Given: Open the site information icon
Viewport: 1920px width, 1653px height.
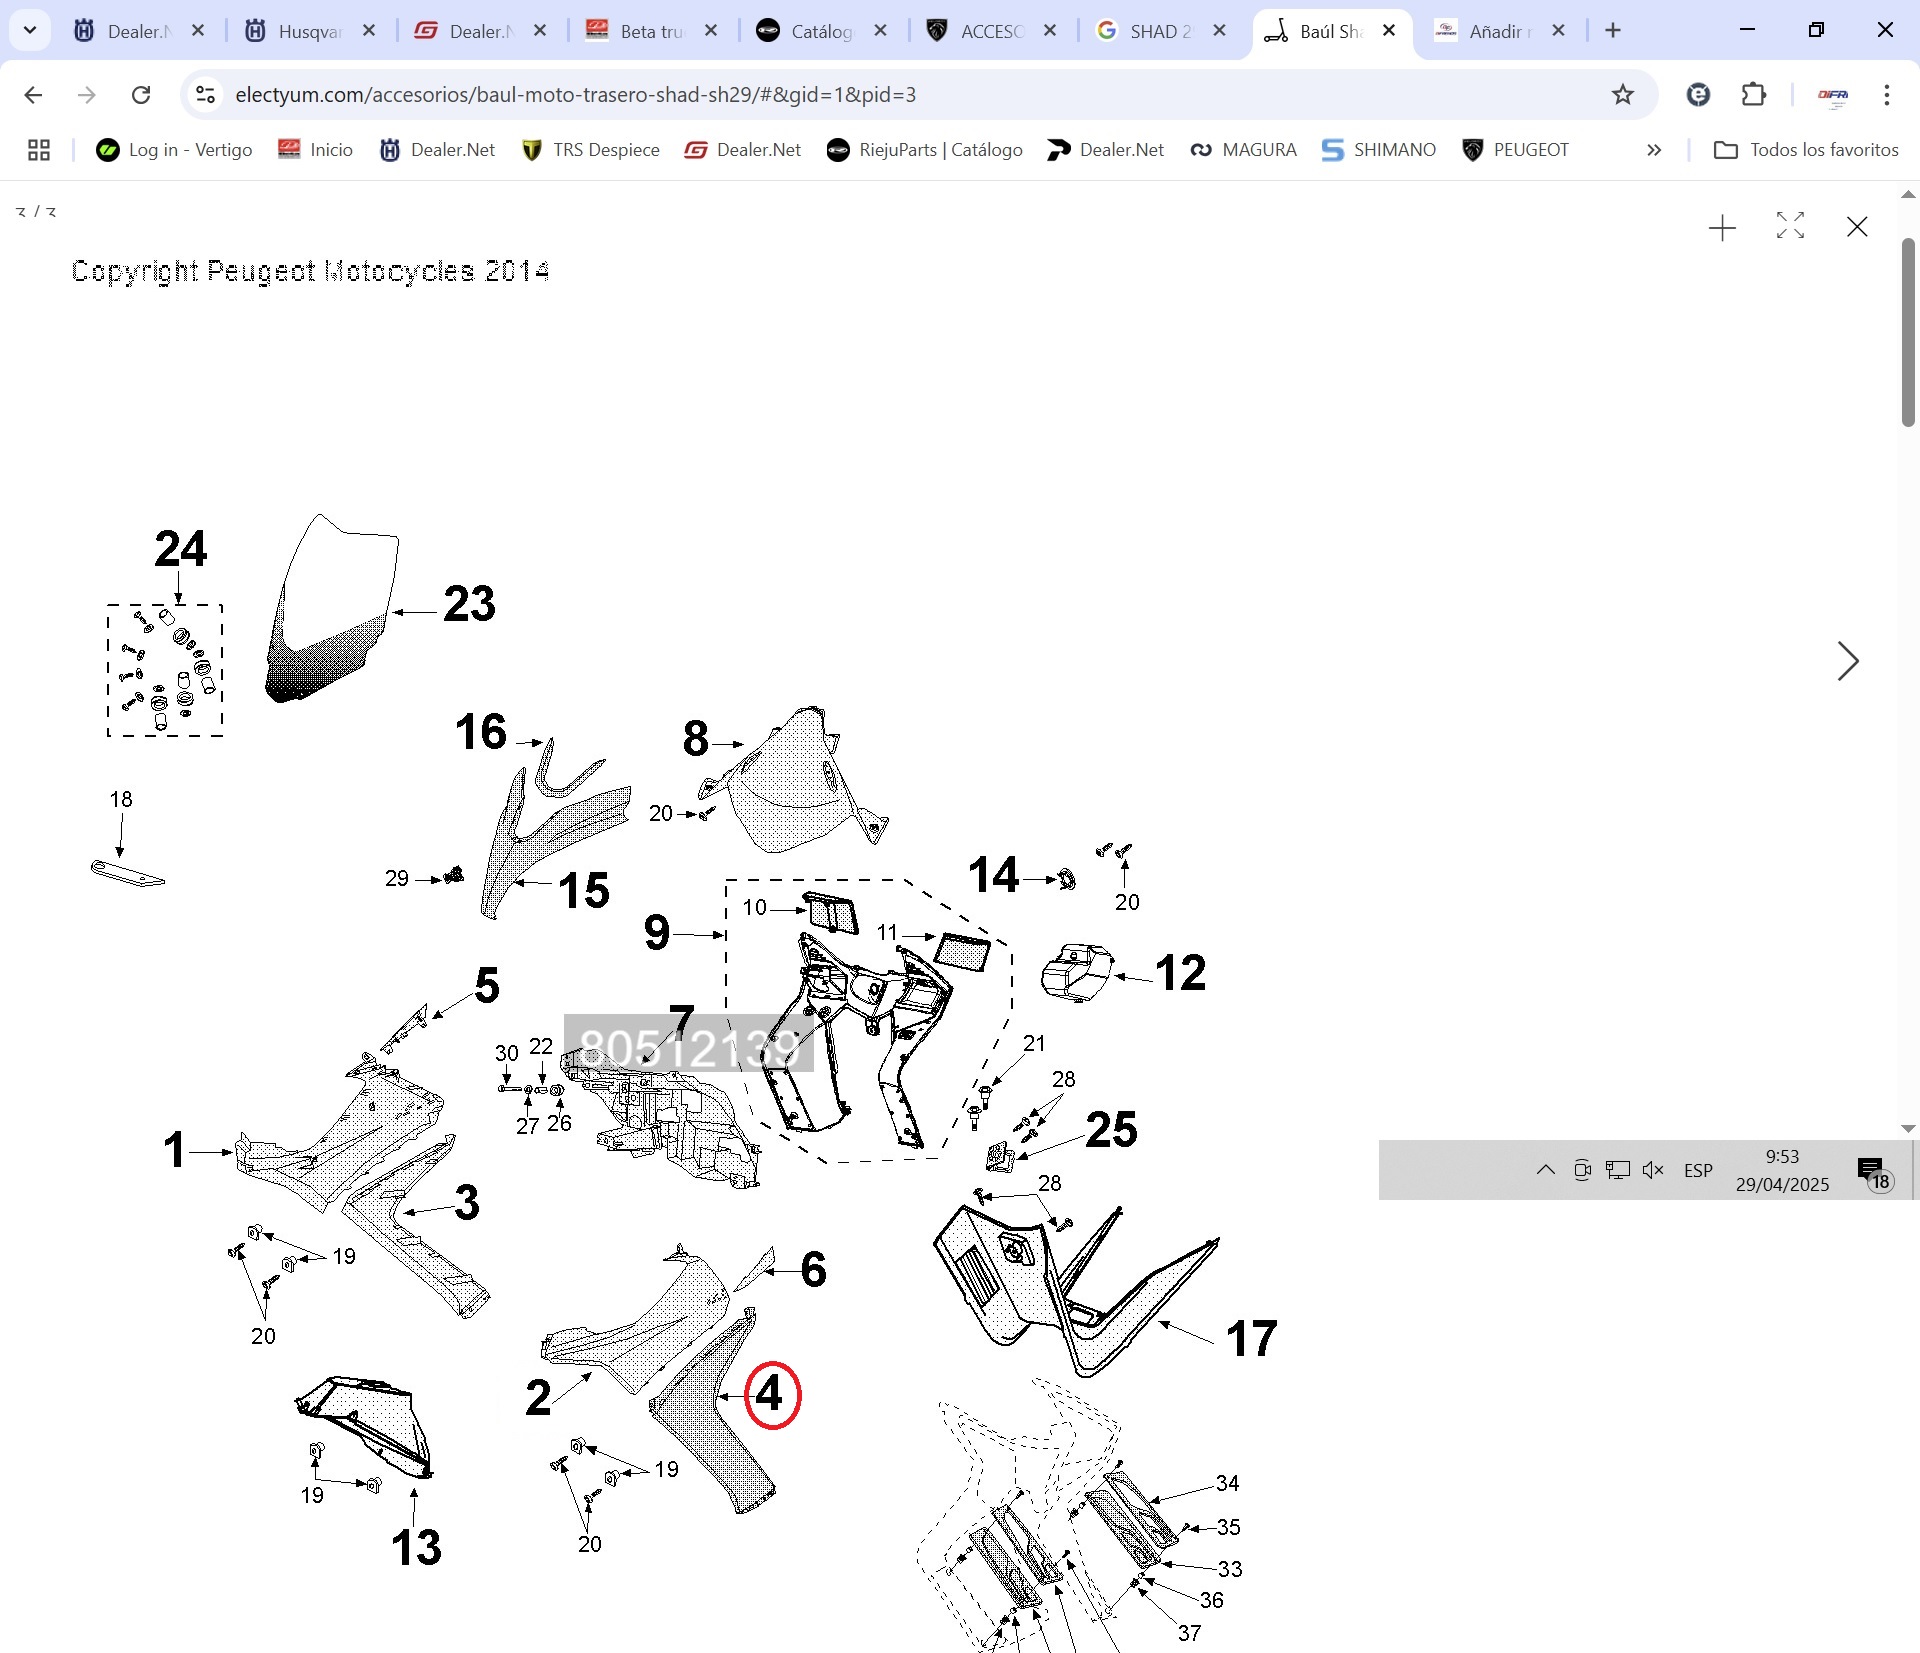Looking at the screenshot, I should 205,94.
